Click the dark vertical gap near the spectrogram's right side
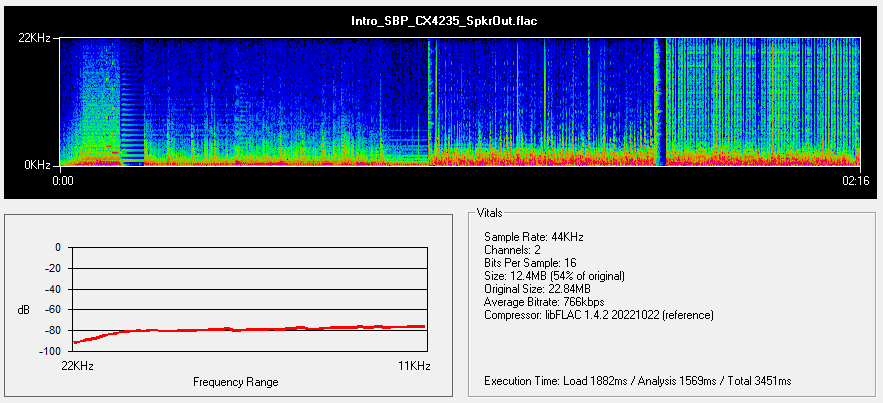 tap(660, 100)
